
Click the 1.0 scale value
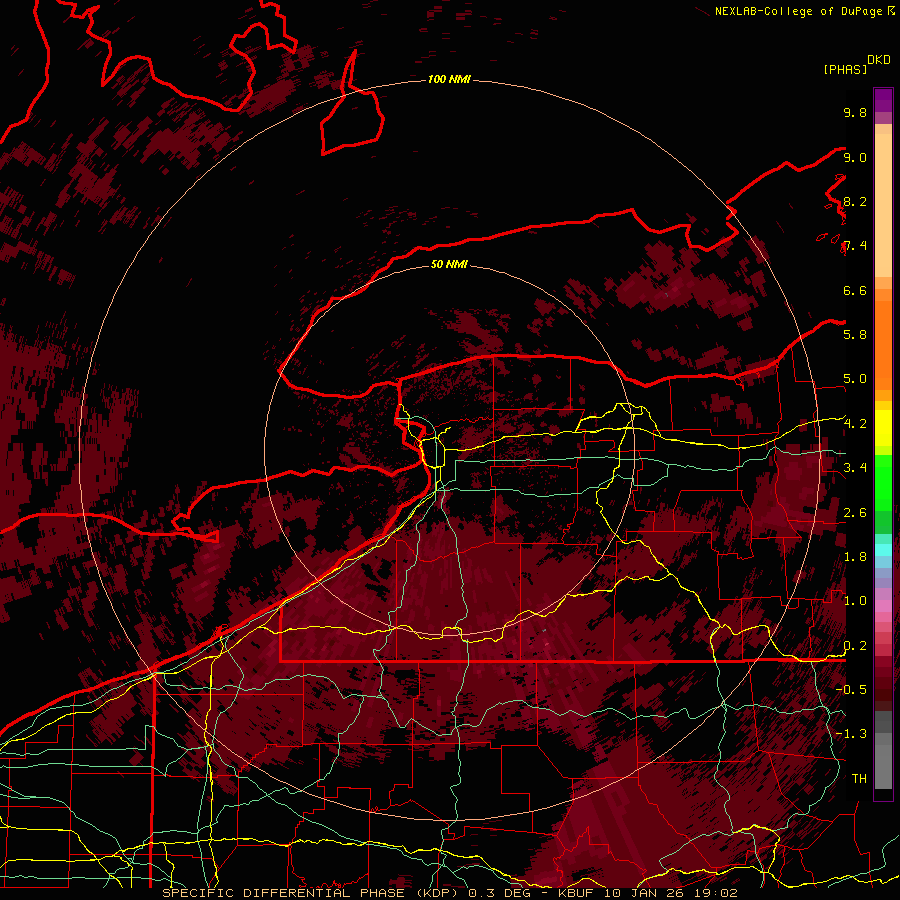click(855, 601)
